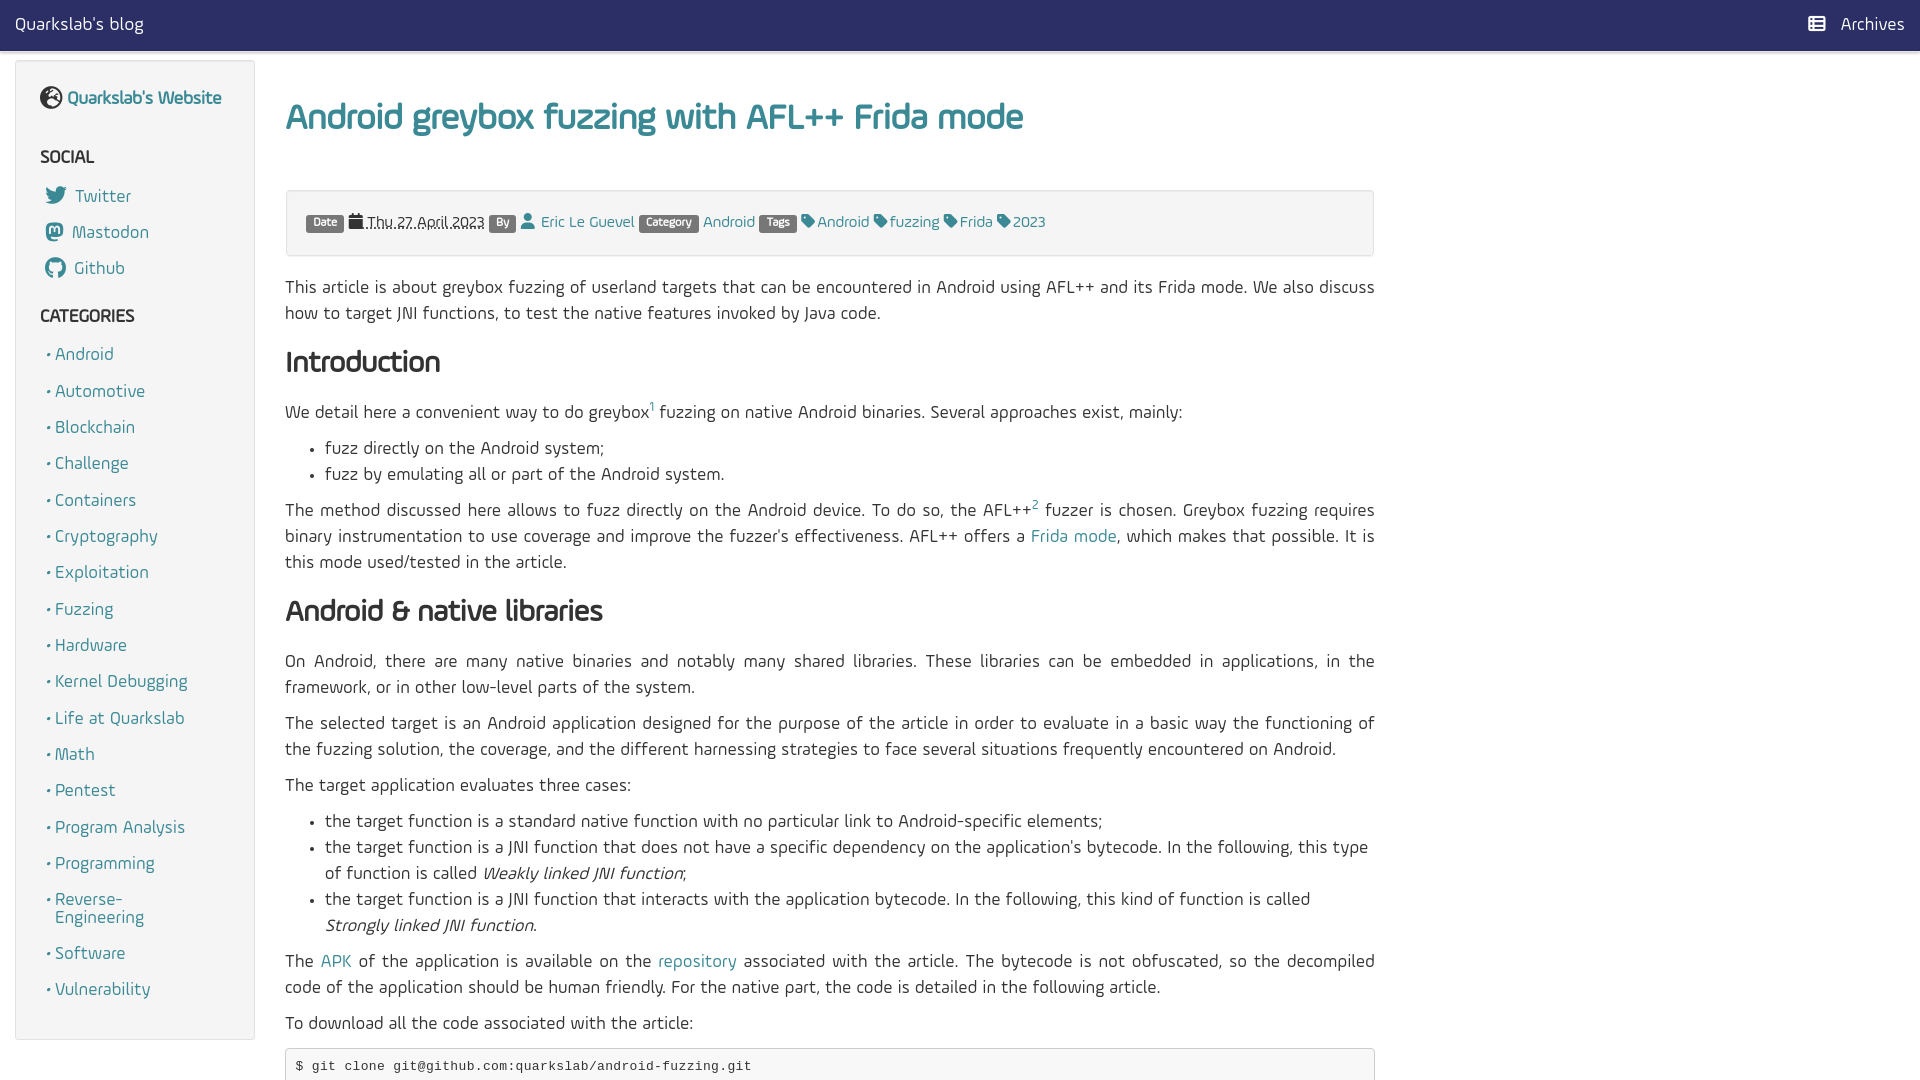This screenshot has height=1080, width=1920.
Task: Select the Frida tag filter
Action: [x=976, y=222]
